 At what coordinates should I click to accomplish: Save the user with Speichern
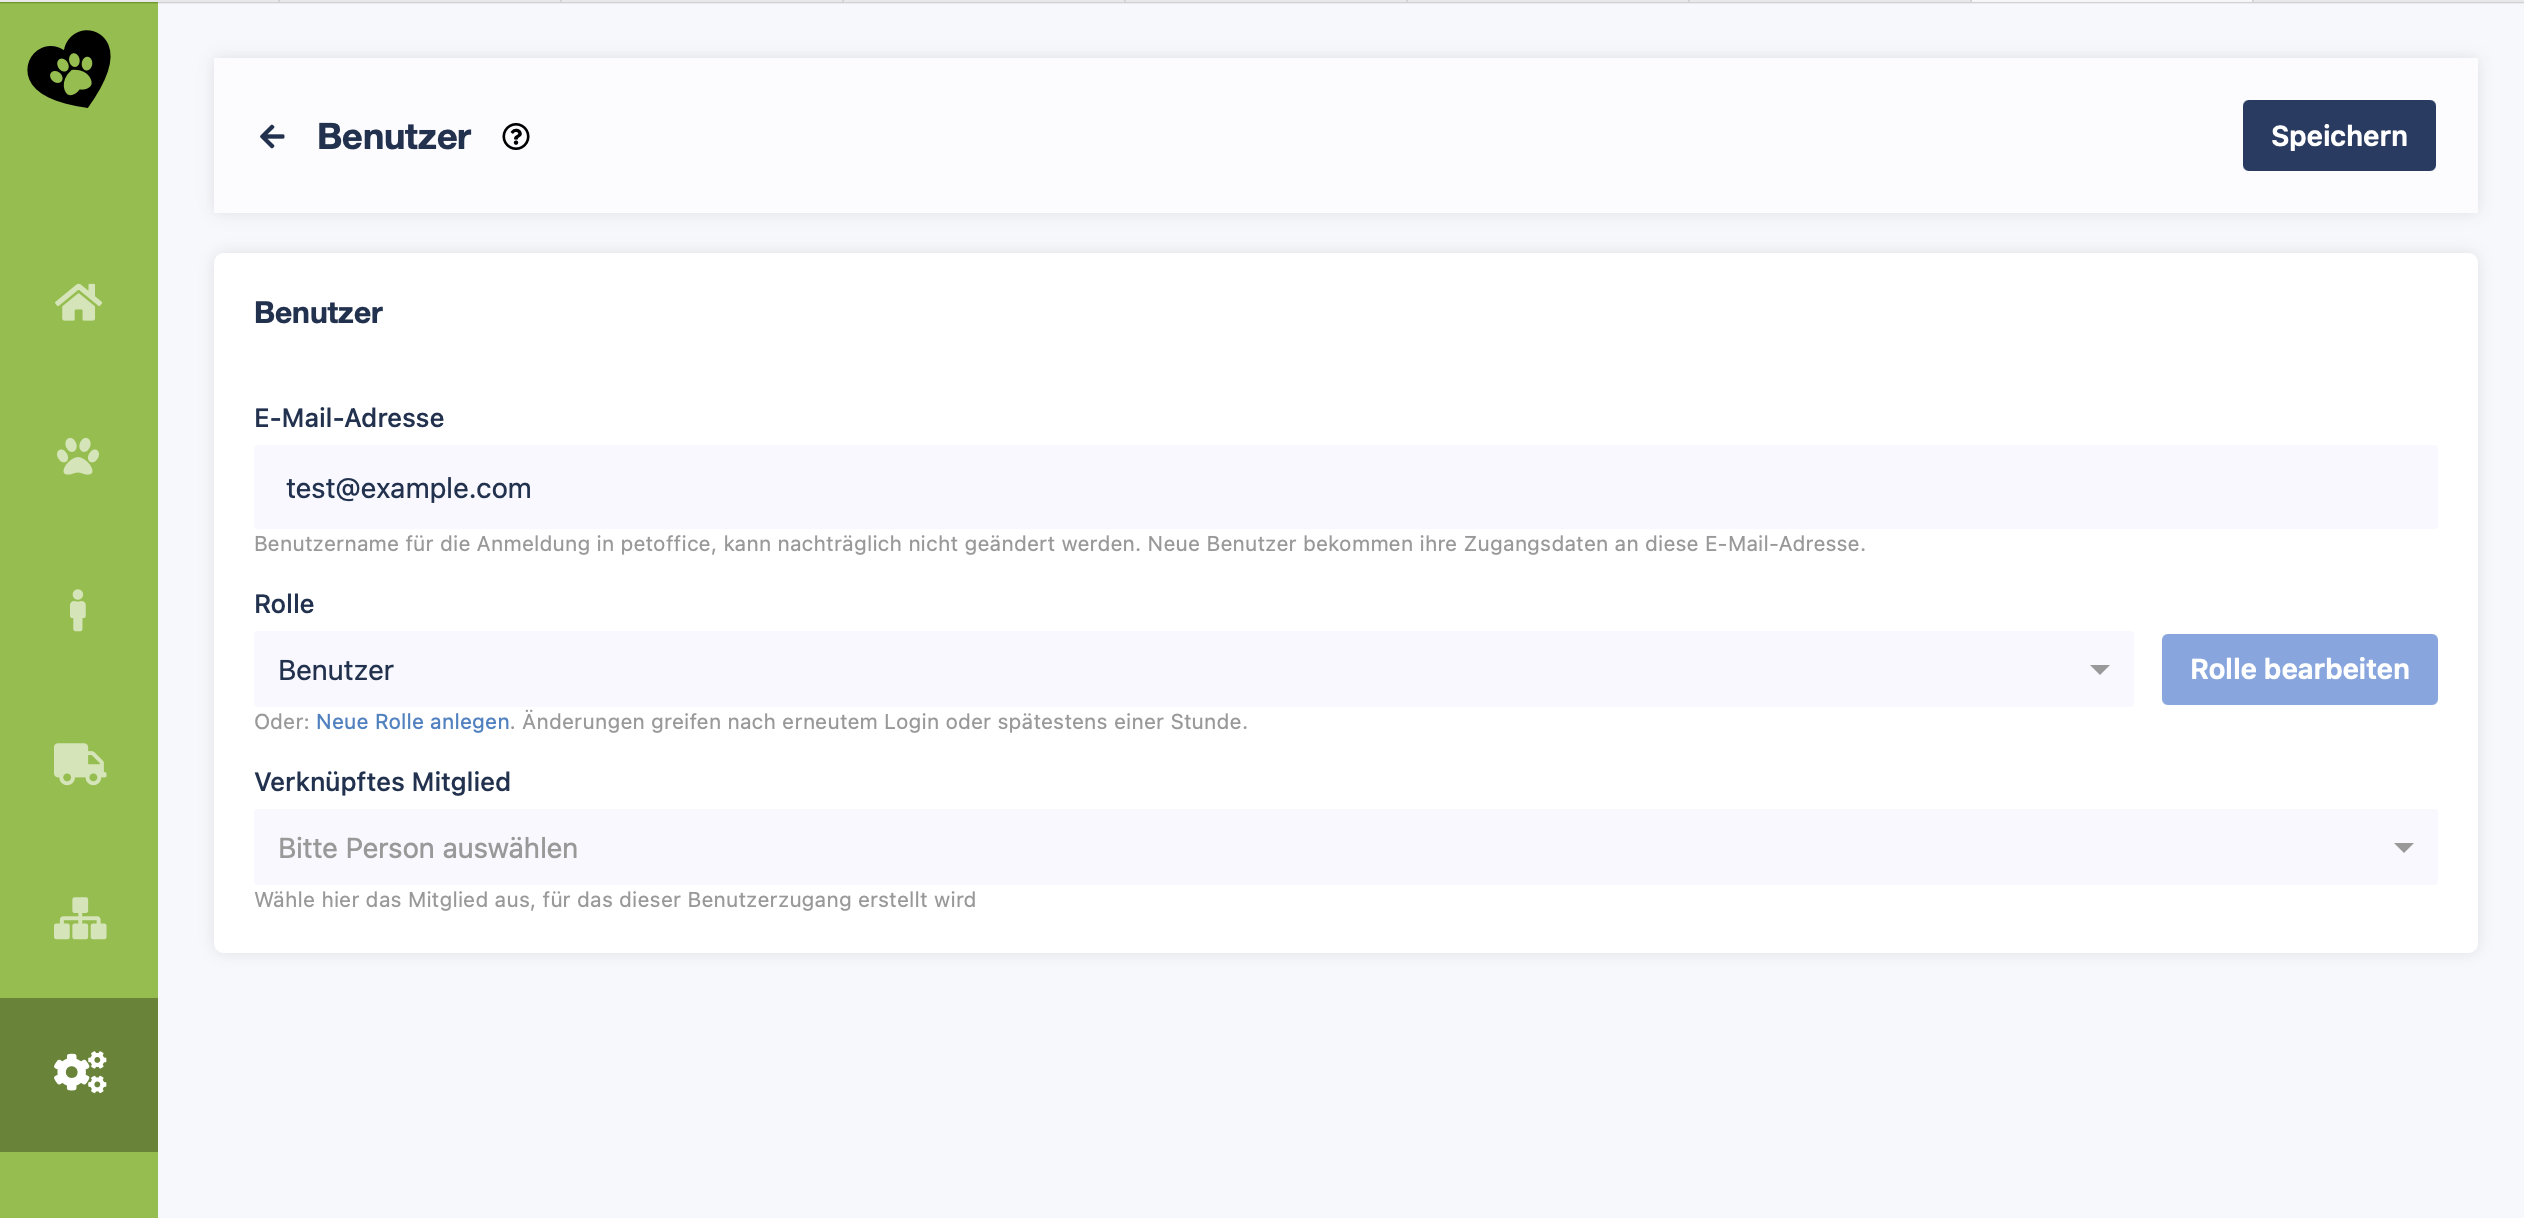pyautogui.click(x=2339, y=135)
